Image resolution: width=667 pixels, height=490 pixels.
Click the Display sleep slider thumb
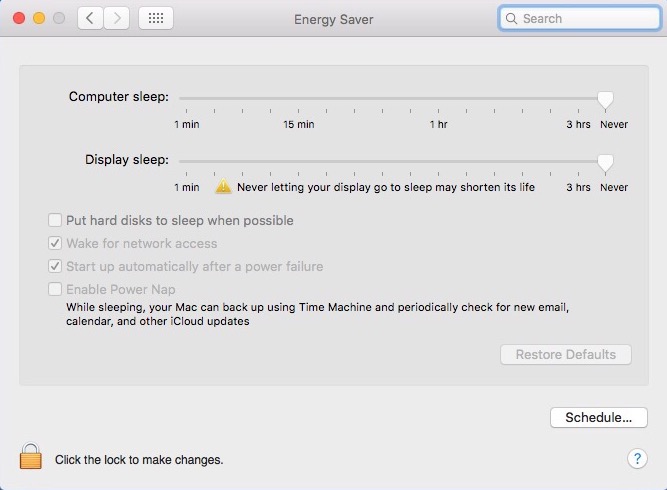(x=605, y=163)
